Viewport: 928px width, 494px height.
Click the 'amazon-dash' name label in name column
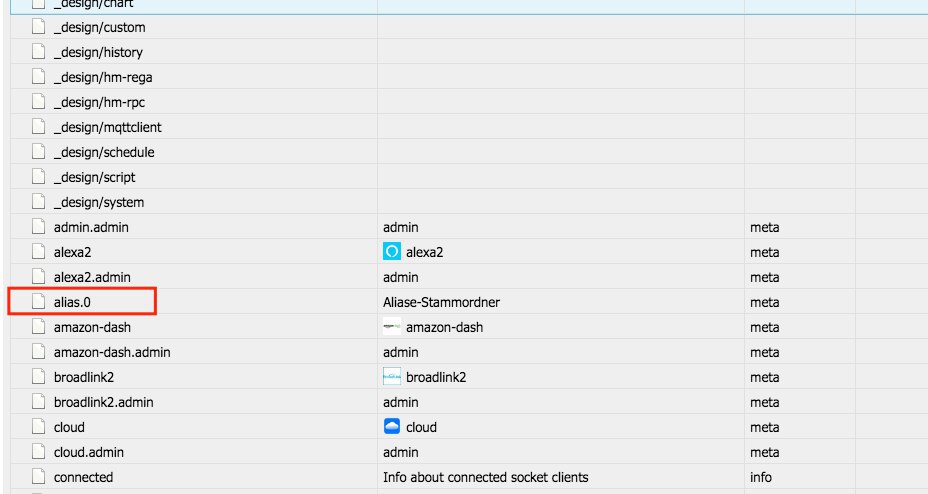[x=444, y=327]
